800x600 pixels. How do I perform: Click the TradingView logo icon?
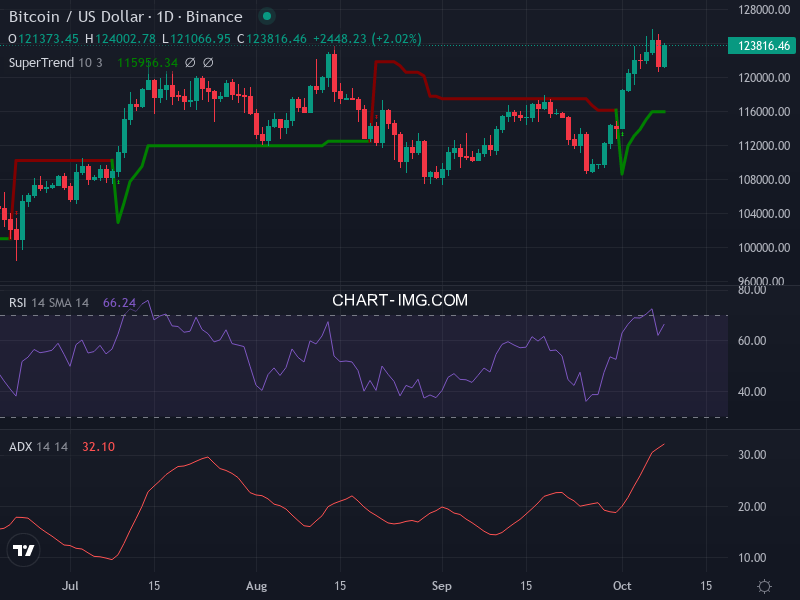[23, 550]
